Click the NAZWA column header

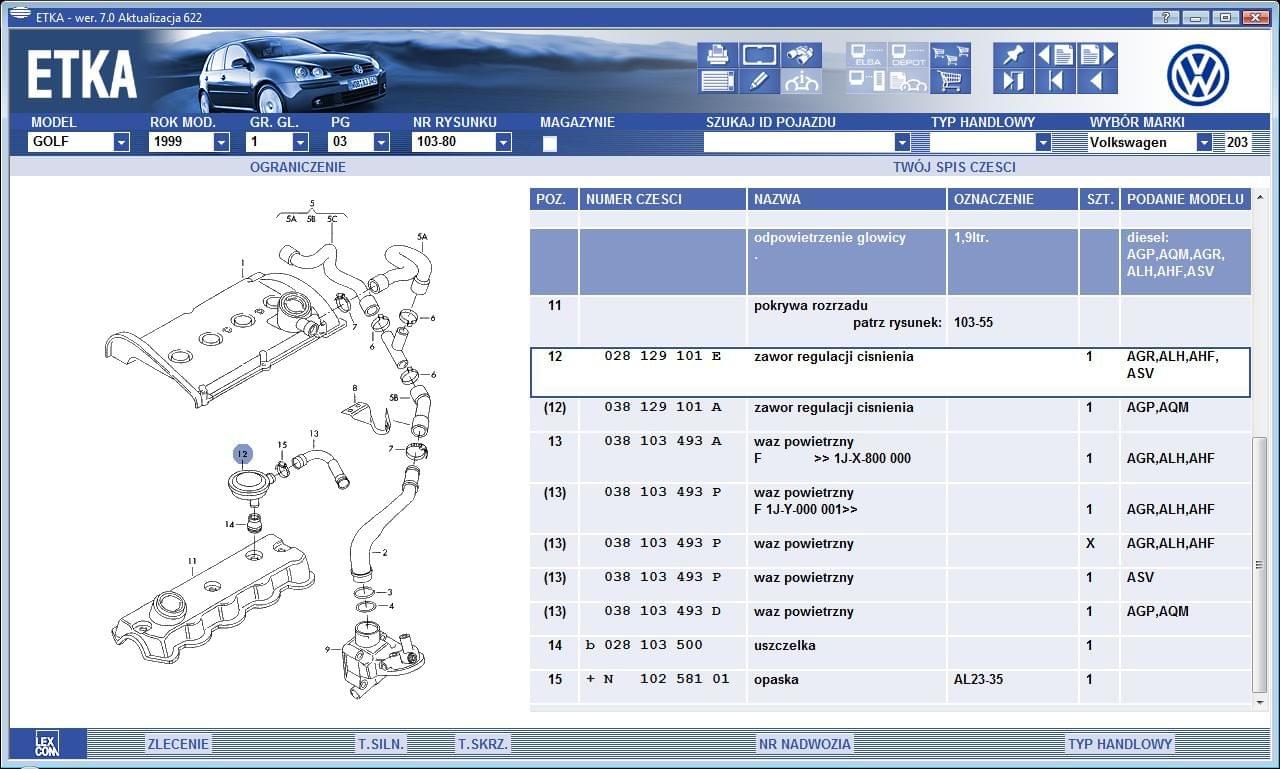click(x=847, y=199)
